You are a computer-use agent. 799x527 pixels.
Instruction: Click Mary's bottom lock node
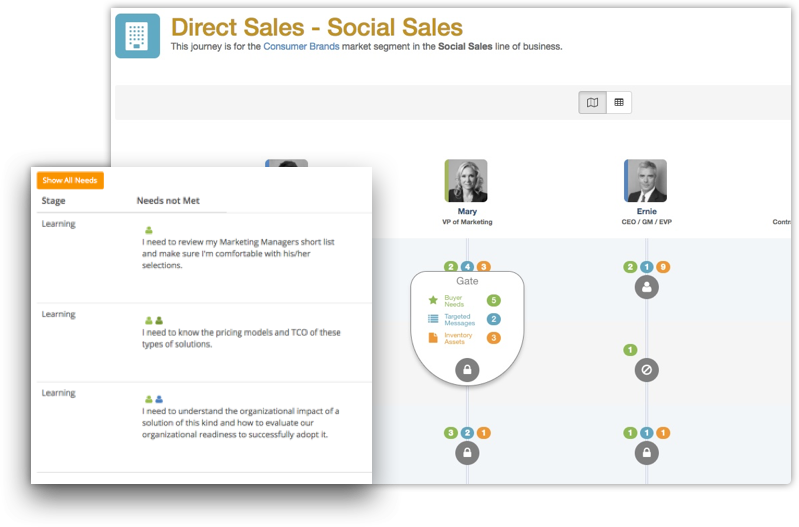tap(467, 453)
